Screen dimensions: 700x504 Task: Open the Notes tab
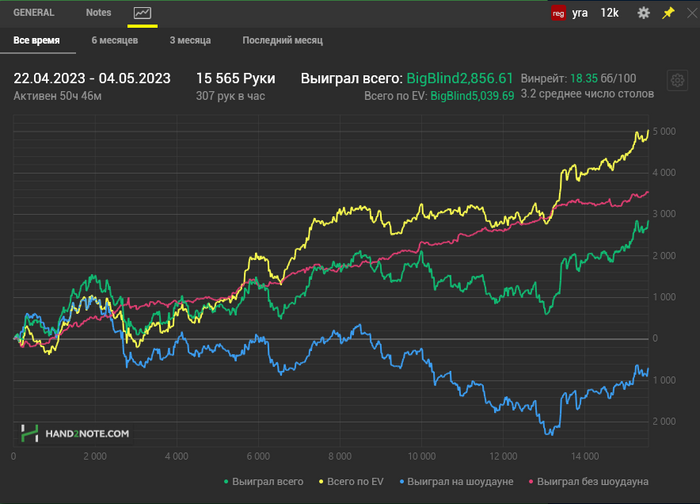[x=98, y=12]
